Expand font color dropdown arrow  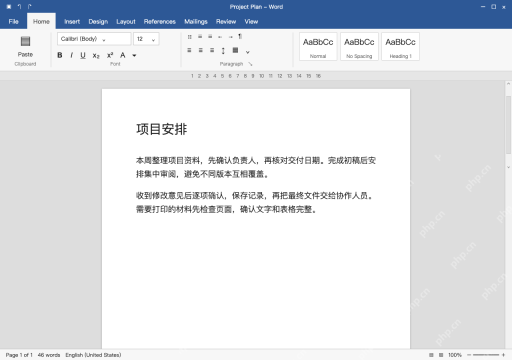pyautogui.click(x=134, y=55)
